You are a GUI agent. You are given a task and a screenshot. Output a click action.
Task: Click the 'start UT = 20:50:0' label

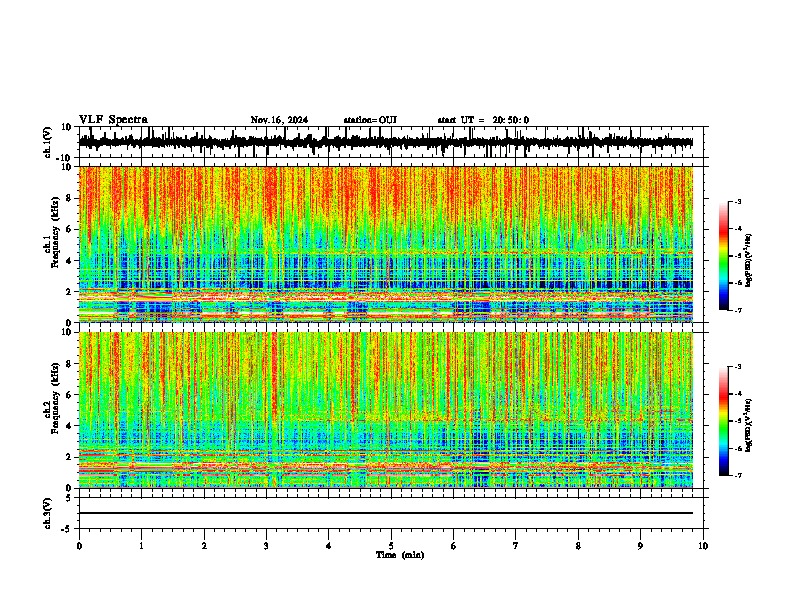tap(483, 120)
